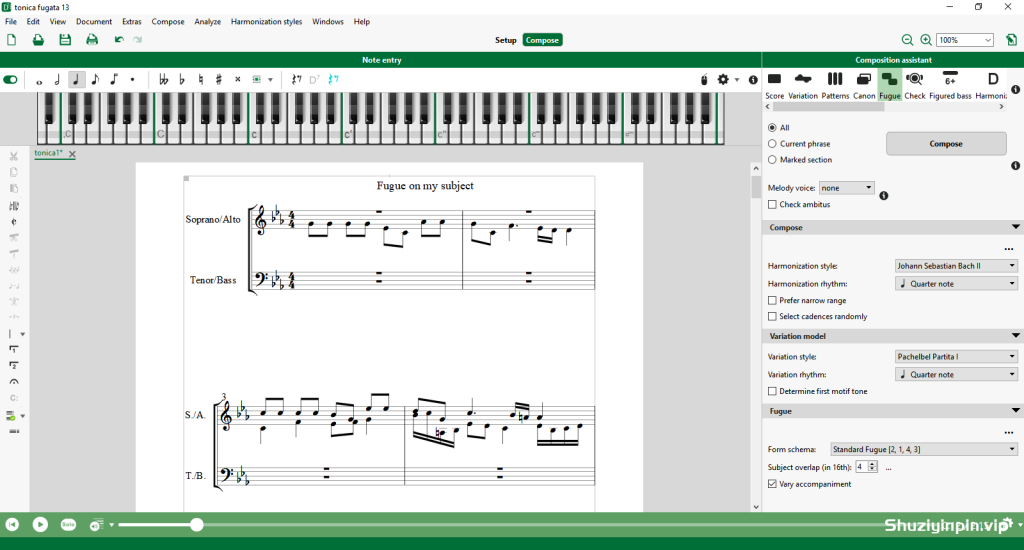
Task: Open File menu
Action: (x=11, y=22)
